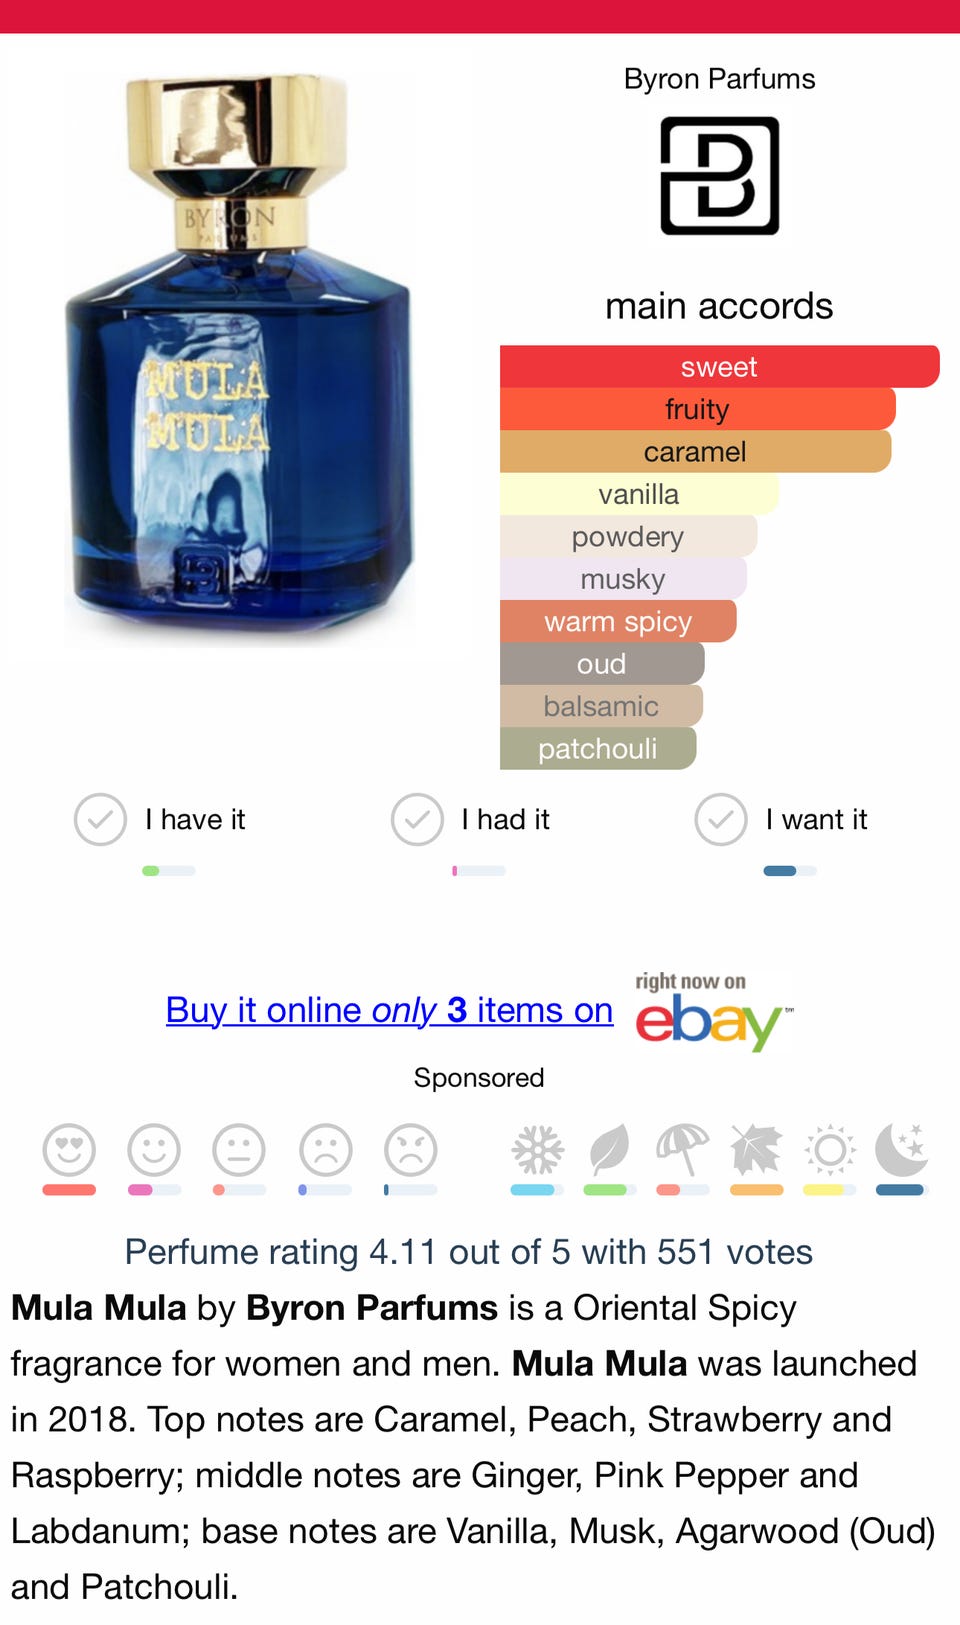Choose the neutral face rating icon
Screen dimensions: 960x1625
[239, 1150]
